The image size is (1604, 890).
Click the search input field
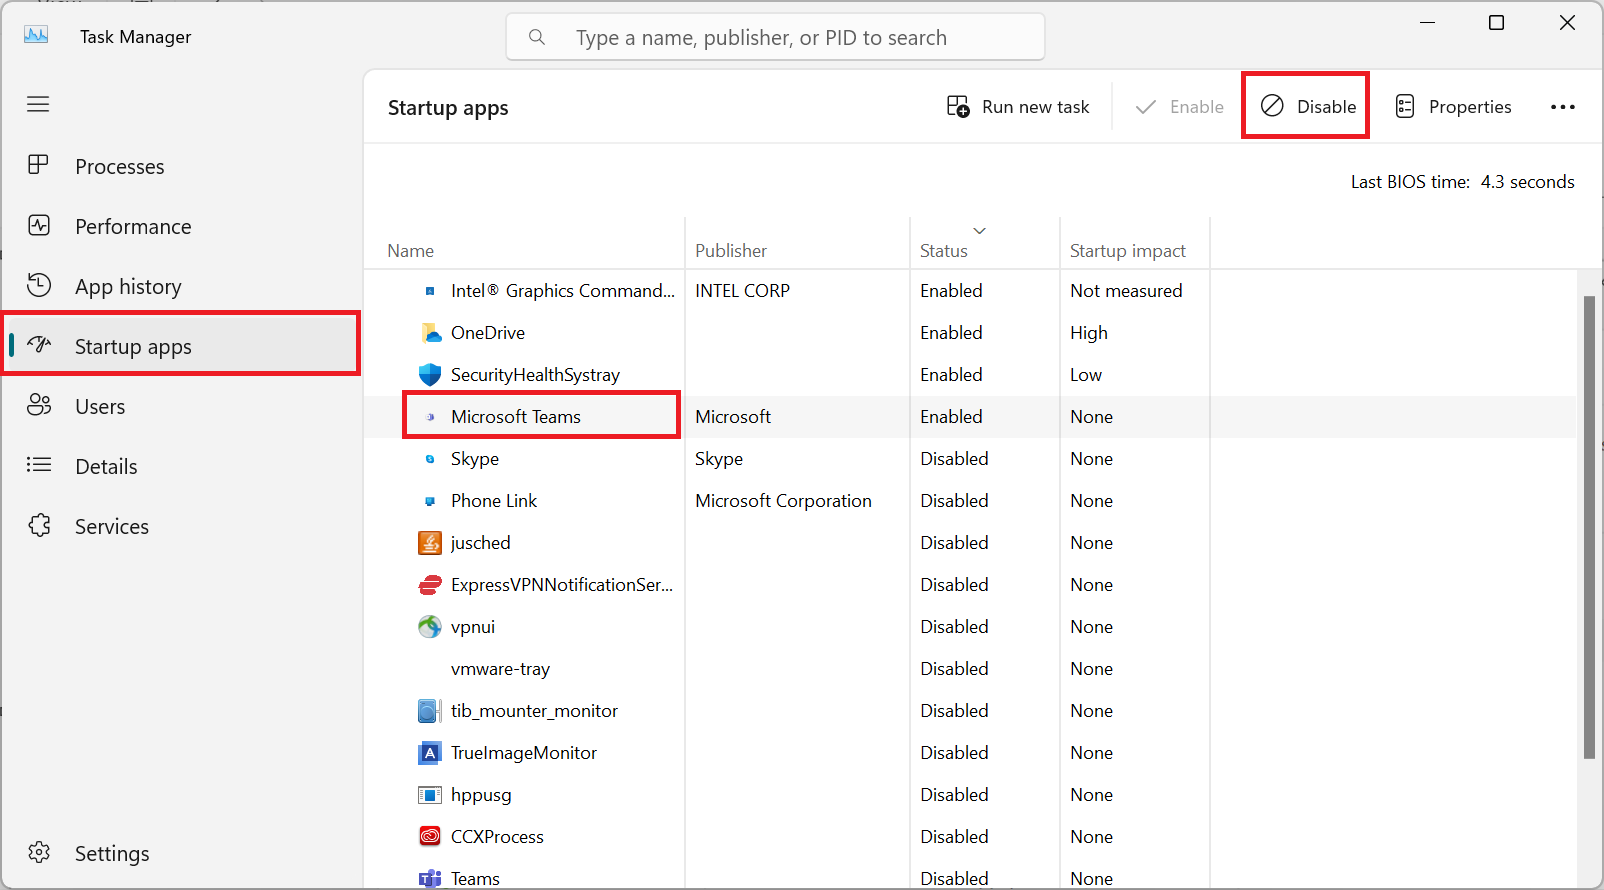coord(775,37)
